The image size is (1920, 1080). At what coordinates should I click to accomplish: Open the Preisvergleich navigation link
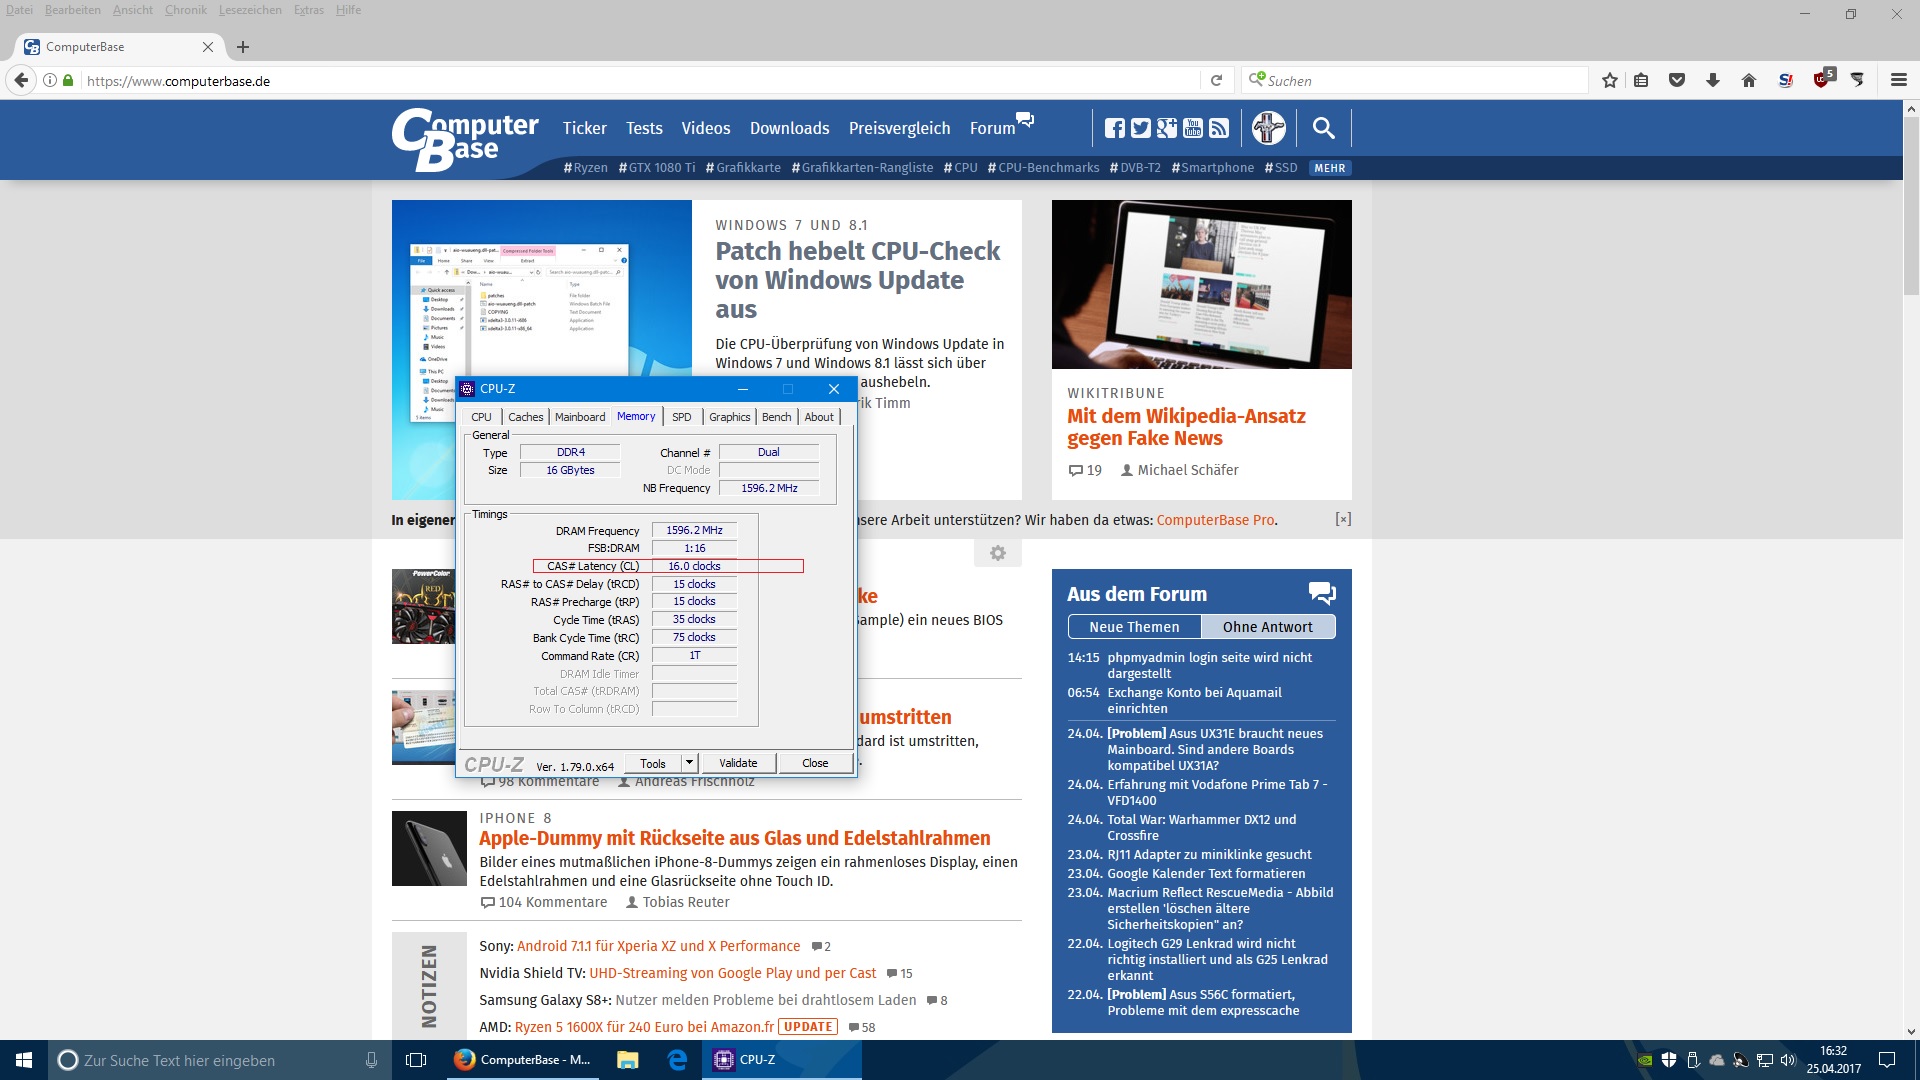click(899, 128)
